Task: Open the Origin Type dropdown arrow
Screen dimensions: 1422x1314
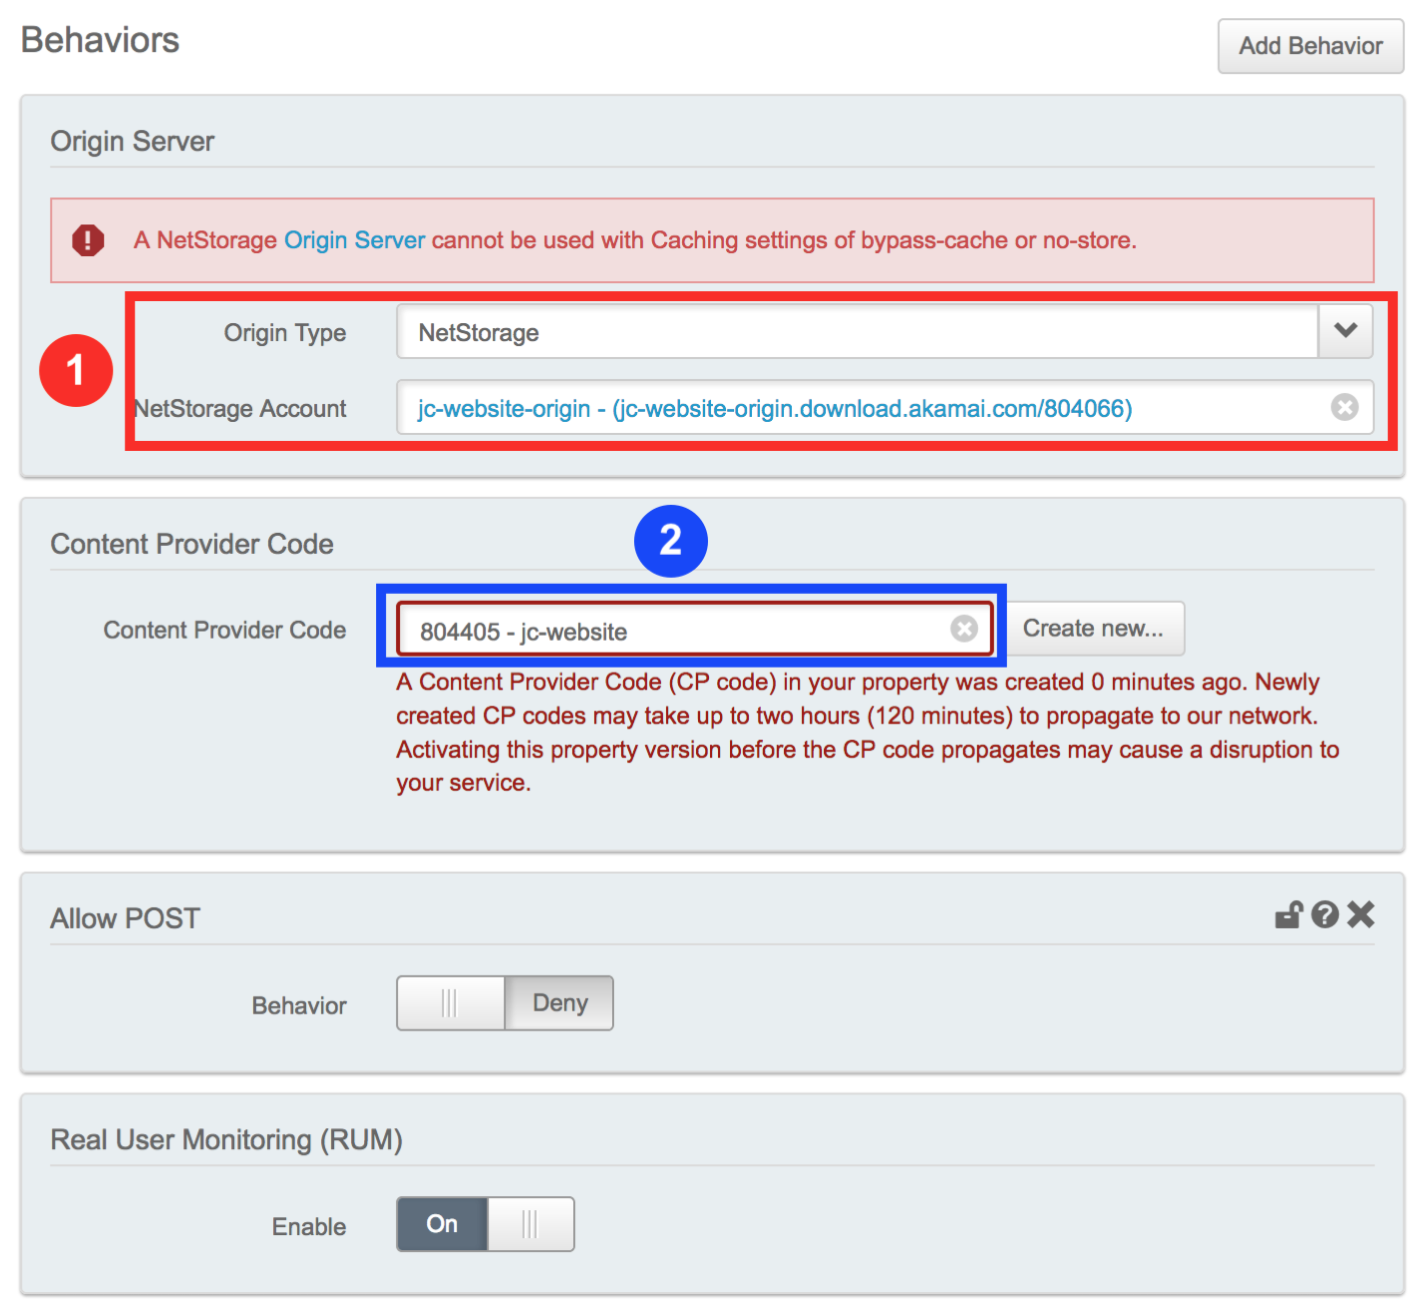Action: tap(1345, 331)
